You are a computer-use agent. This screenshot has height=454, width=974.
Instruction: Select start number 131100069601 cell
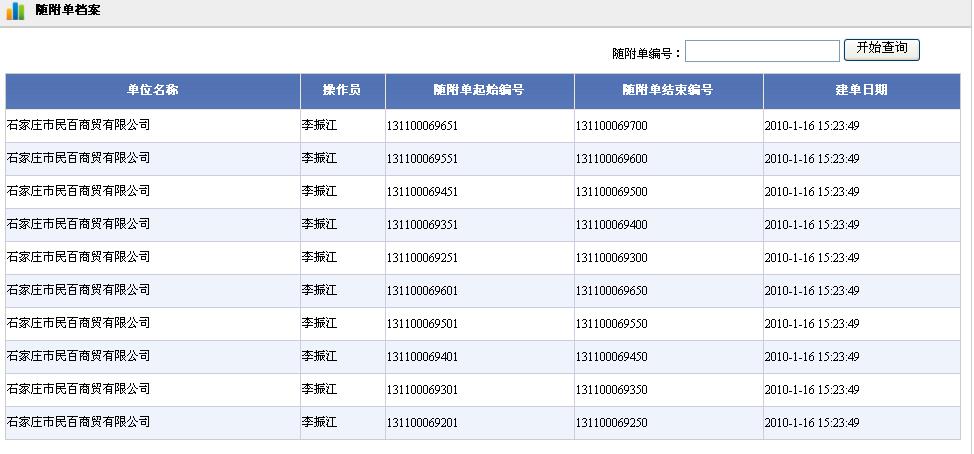tap(422, 291)
